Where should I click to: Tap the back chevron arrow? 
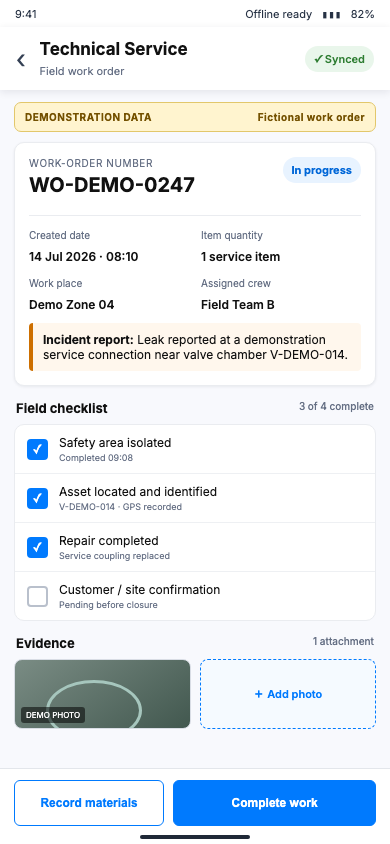click(x=21, y=60)
